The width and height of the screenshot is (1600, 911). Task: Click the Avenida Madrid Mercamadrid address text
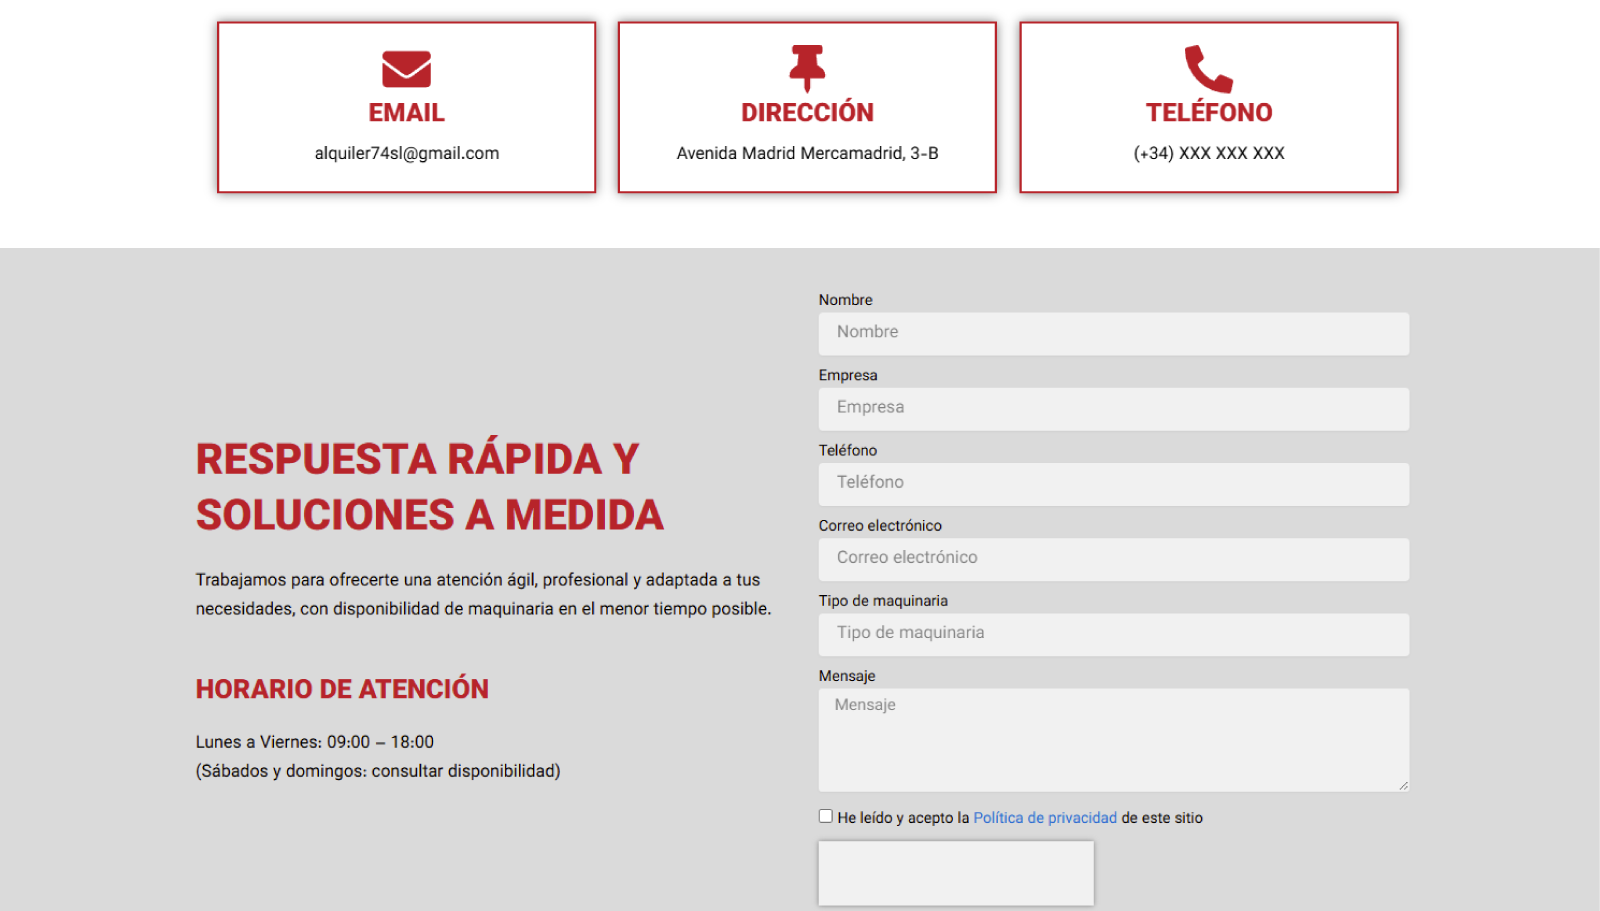(807, 153)
